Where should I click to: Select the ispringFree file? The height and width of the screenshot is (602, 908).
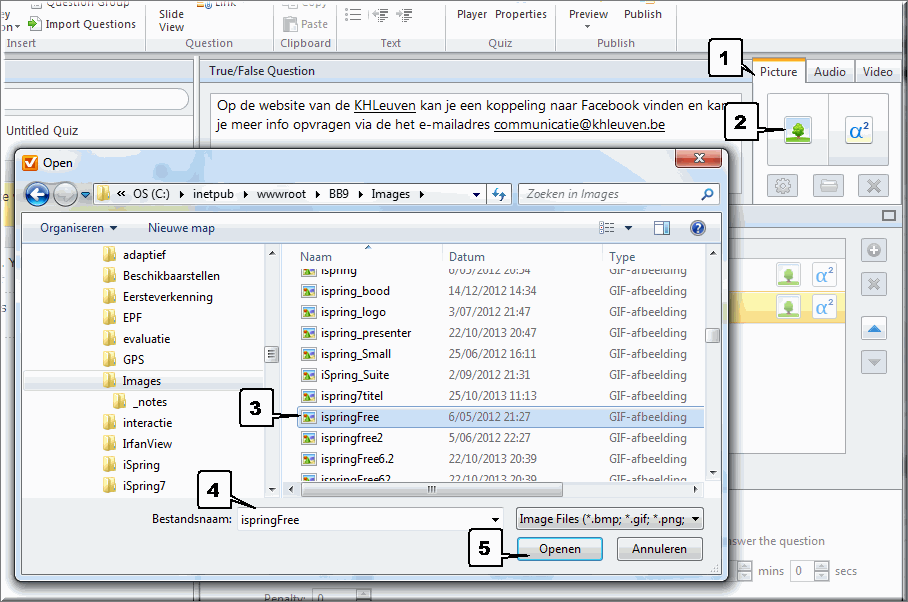tap(500, 417)
